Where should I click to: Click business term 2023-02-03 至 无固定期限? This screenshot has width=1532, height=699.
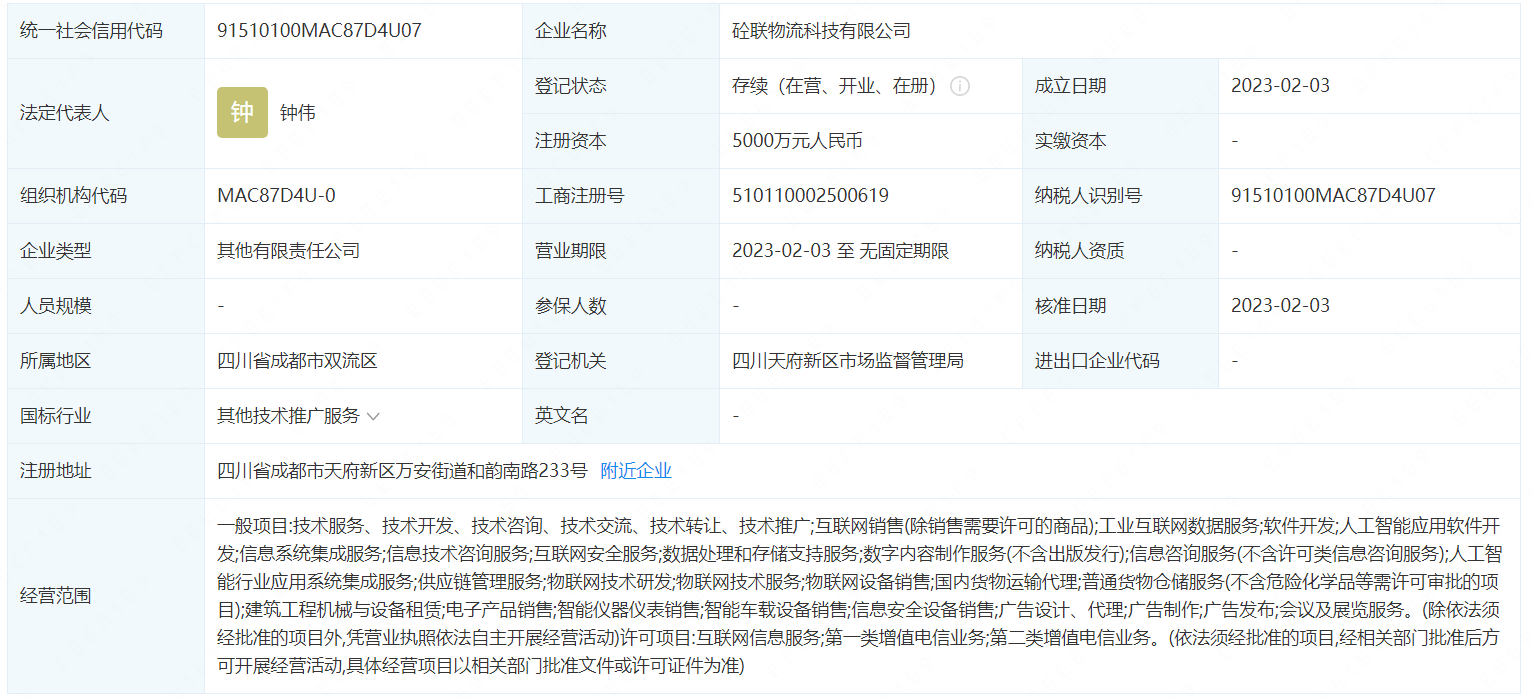[841, 251]
